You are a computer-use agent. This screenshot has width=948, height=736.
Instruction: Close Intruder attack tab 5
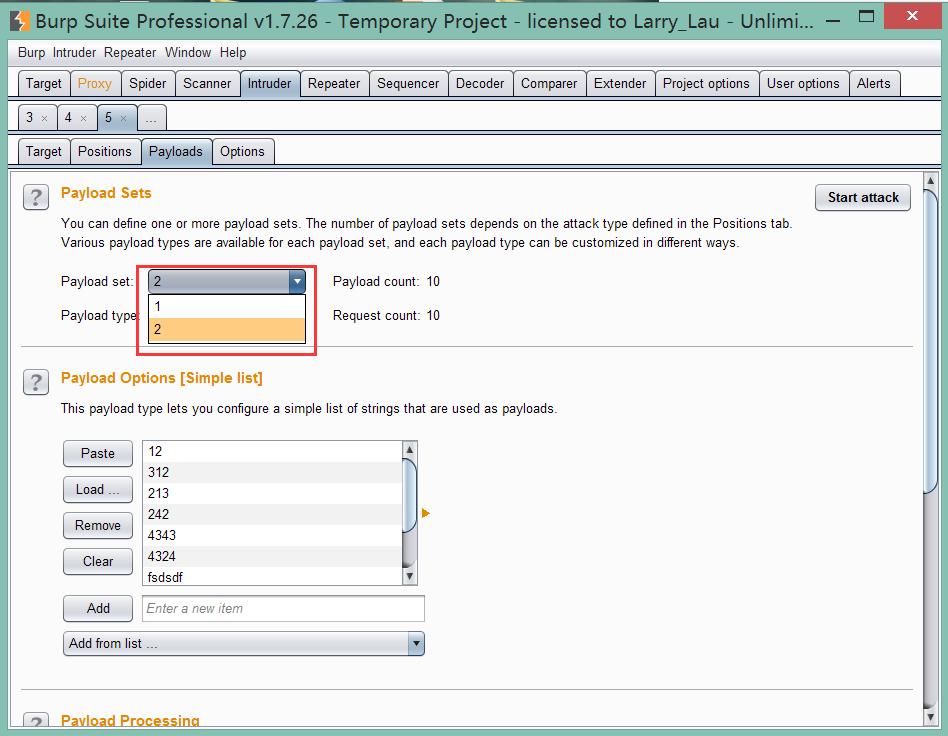[123, 119]
